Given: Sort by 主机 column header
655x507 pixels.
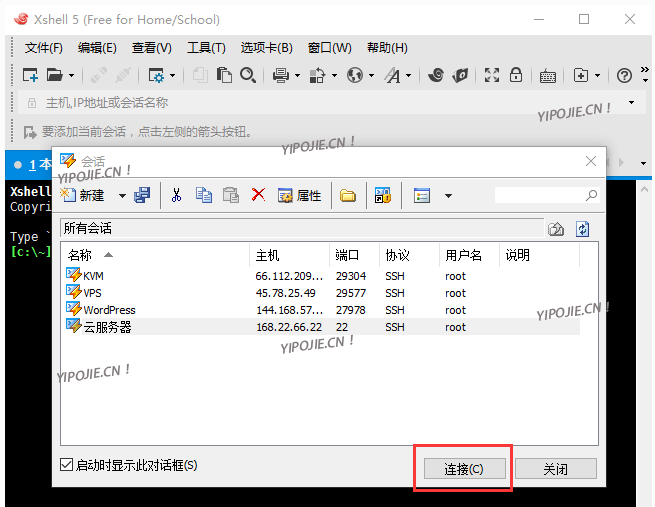Looking at the screenshot, I should pyautogui.click(x=289, y=255).
